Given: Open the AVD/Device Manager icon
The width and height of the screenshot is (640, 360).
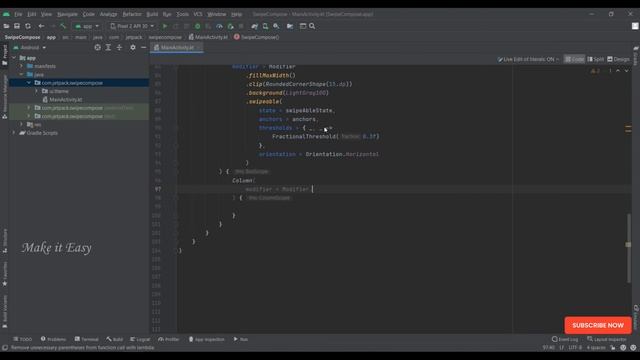Looking at the screenshot, I should tap(265, 26).
